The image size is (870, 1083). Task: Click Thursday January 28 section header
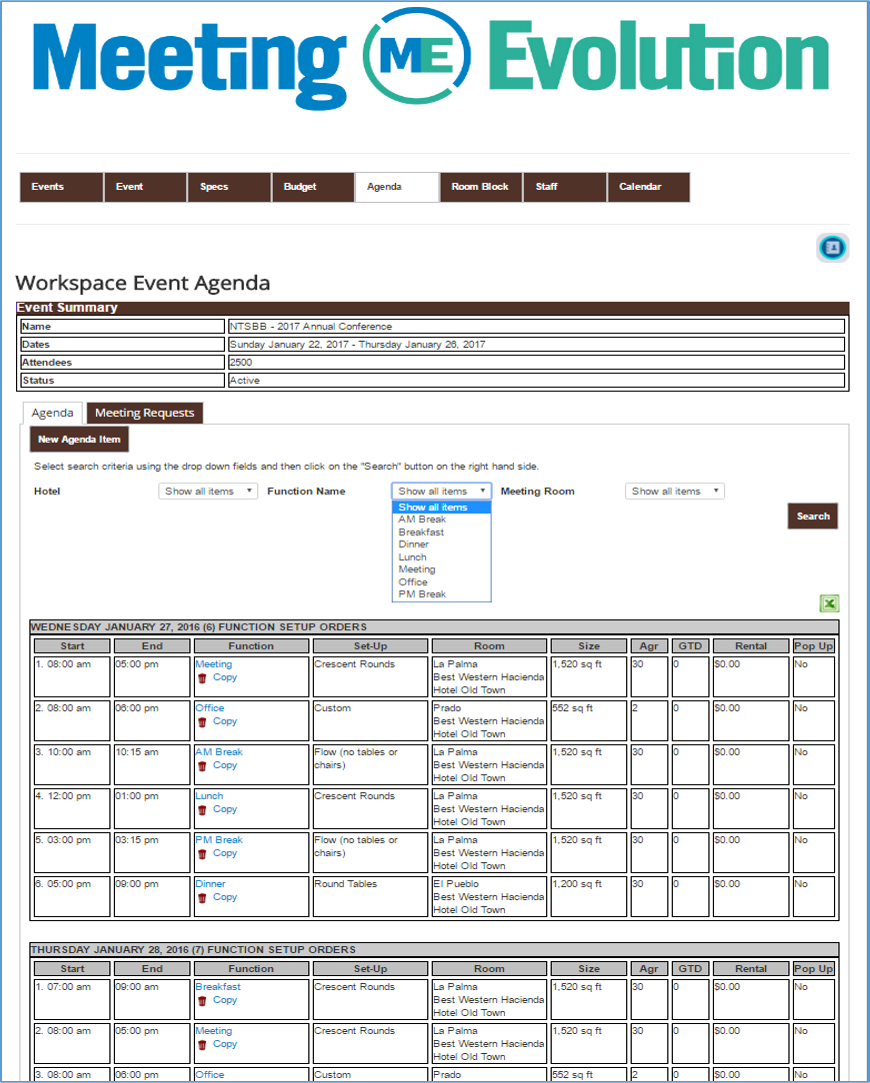click(434, 950)
